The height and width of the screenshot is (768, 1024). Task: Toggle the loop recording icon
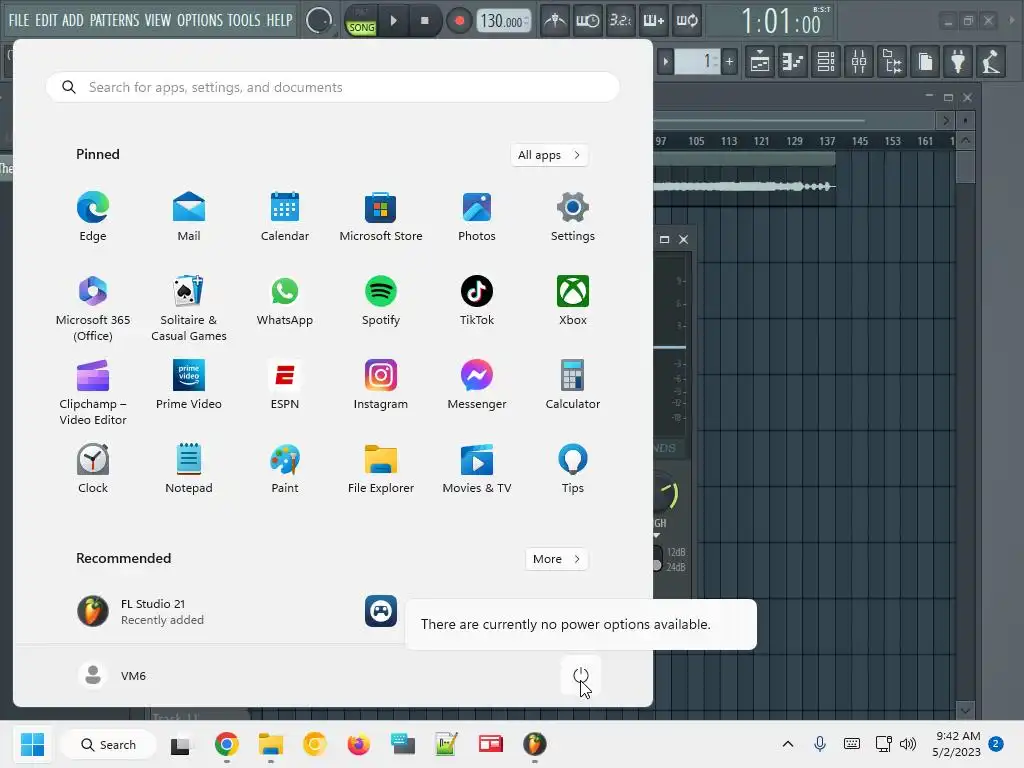686,21
